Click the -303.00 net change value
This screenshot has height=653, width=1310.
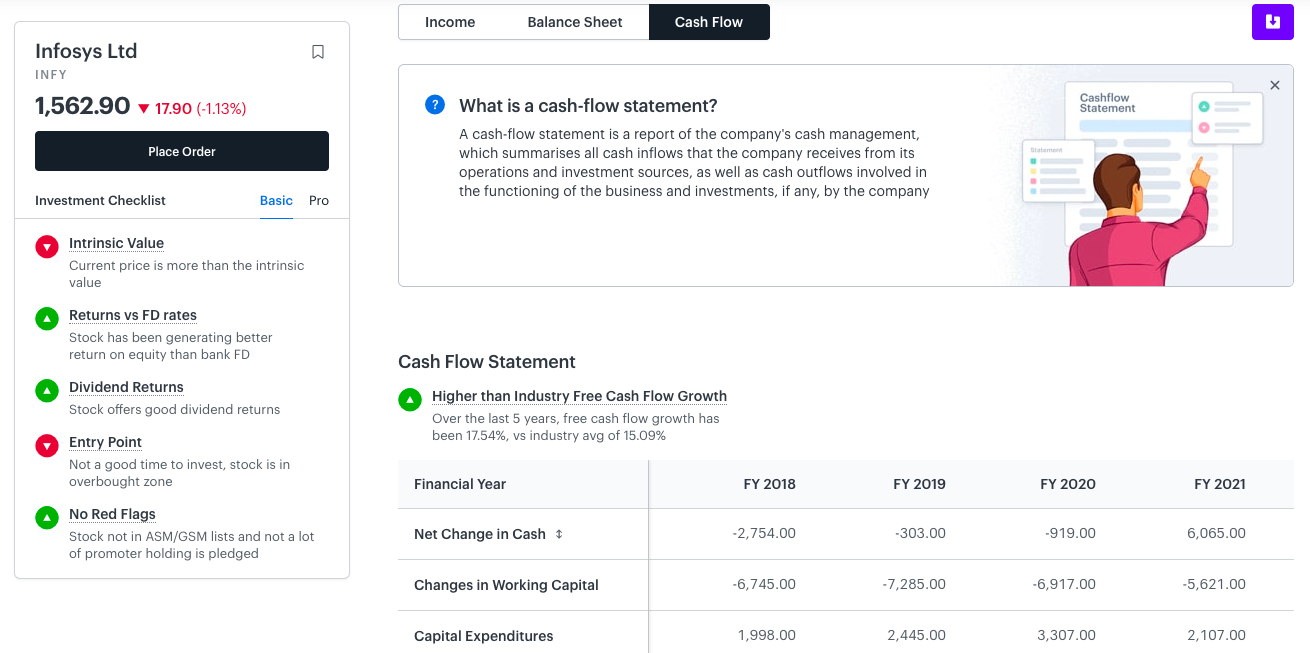click(x=920, y=533)
